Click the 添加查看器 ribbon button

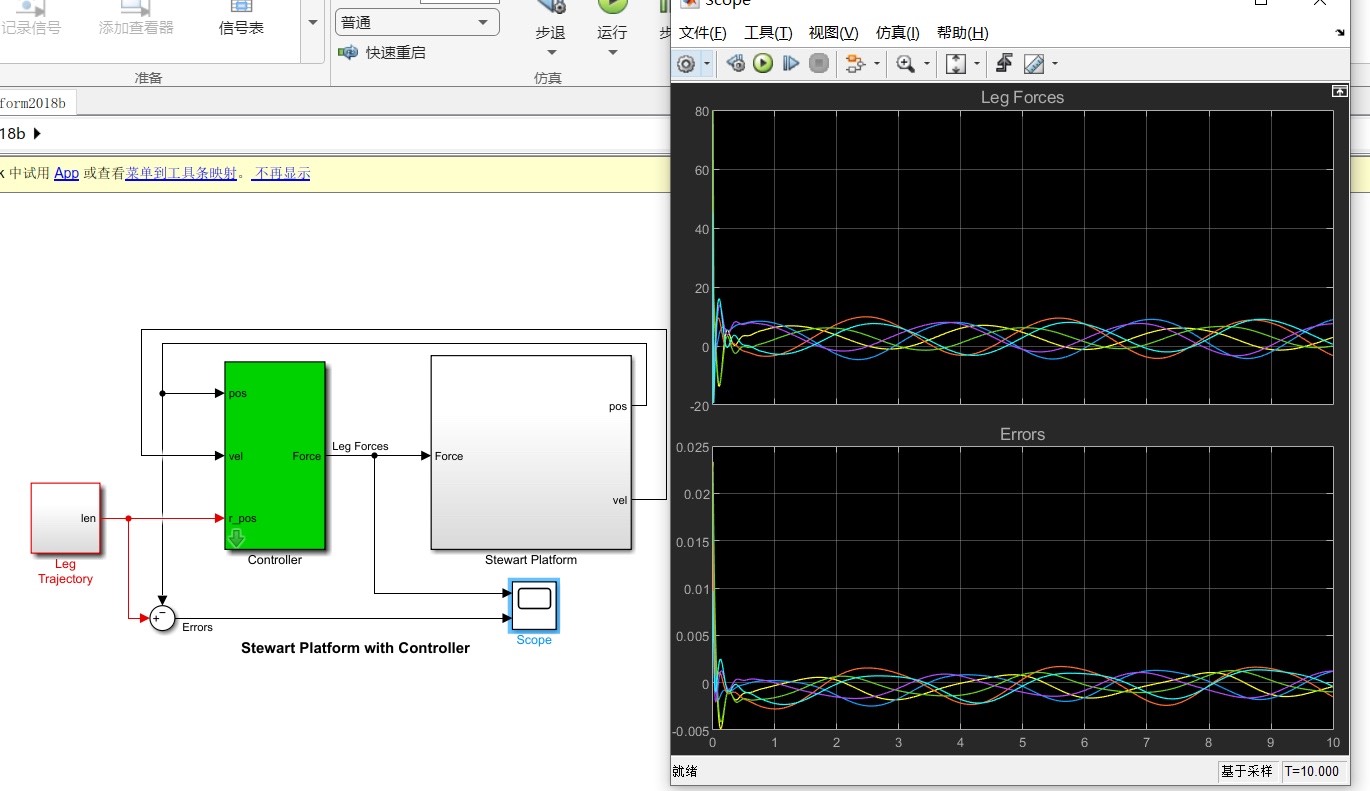pos(136,19)
